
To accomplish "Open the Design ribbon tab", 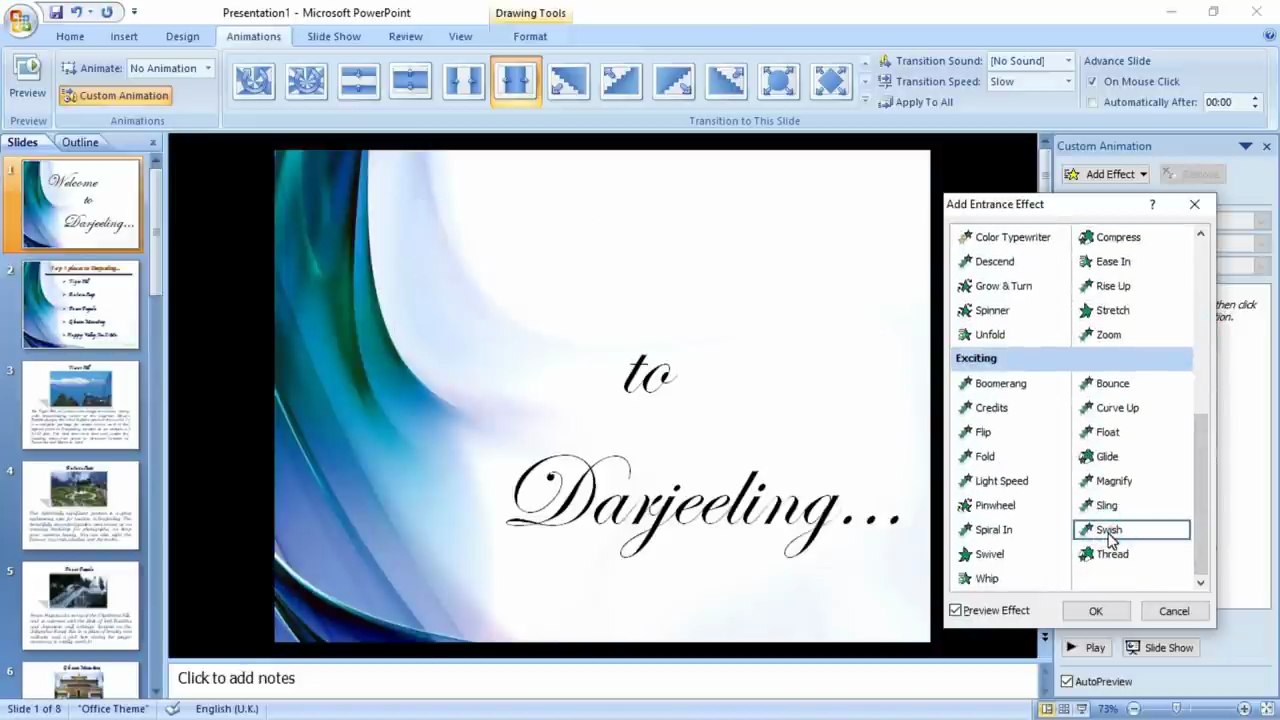I will 182,37.
